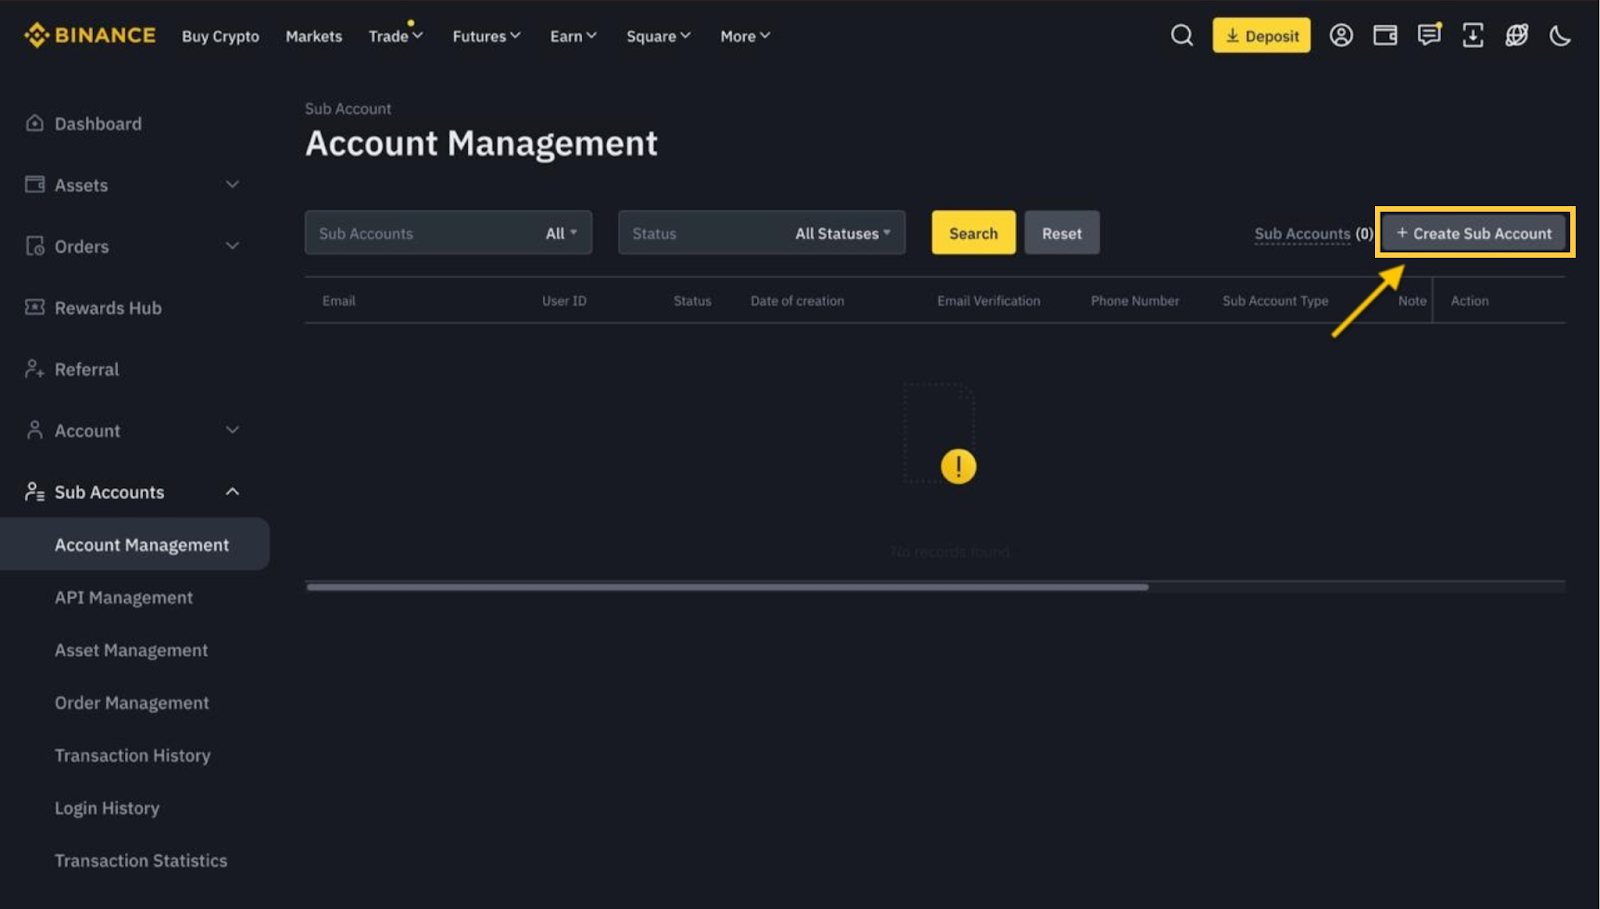Click the Email column header

pyautogui.click(x=339, y=300)
